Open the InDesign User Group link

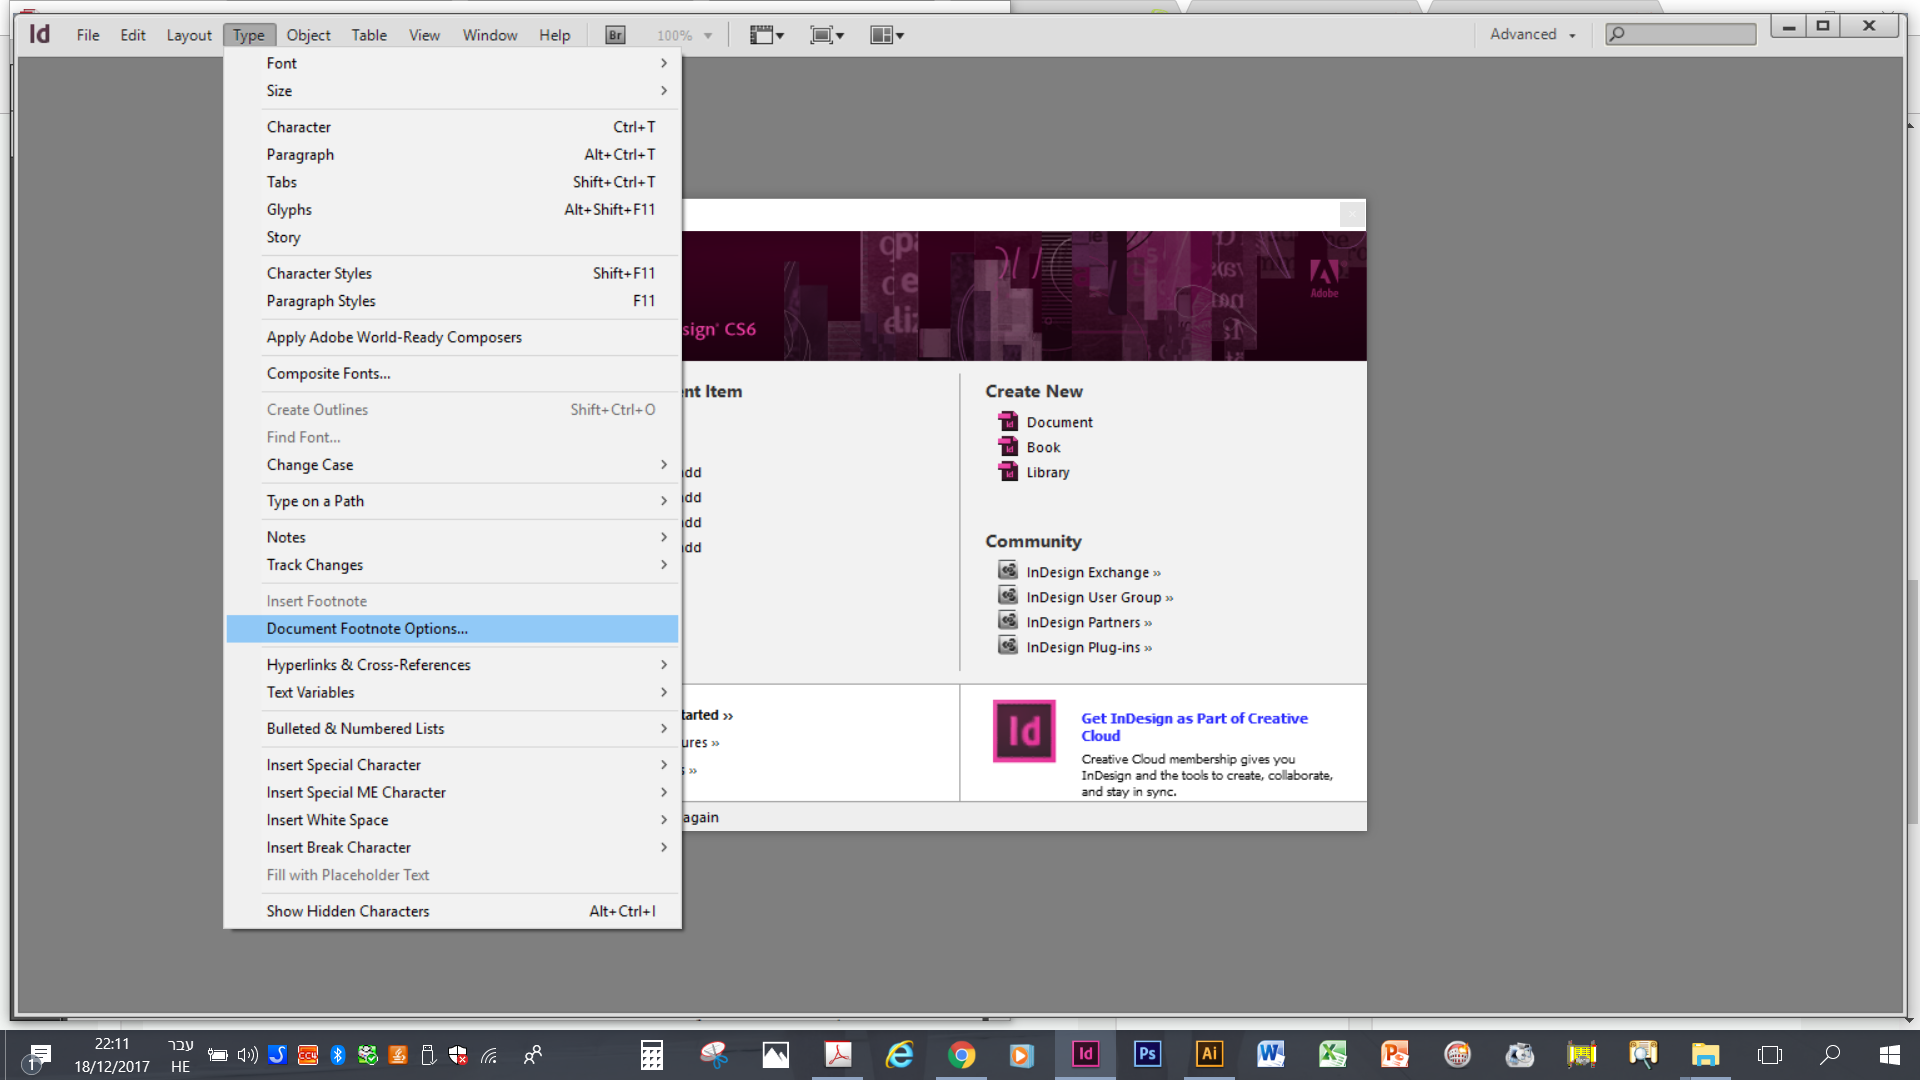pos(1099,597)
